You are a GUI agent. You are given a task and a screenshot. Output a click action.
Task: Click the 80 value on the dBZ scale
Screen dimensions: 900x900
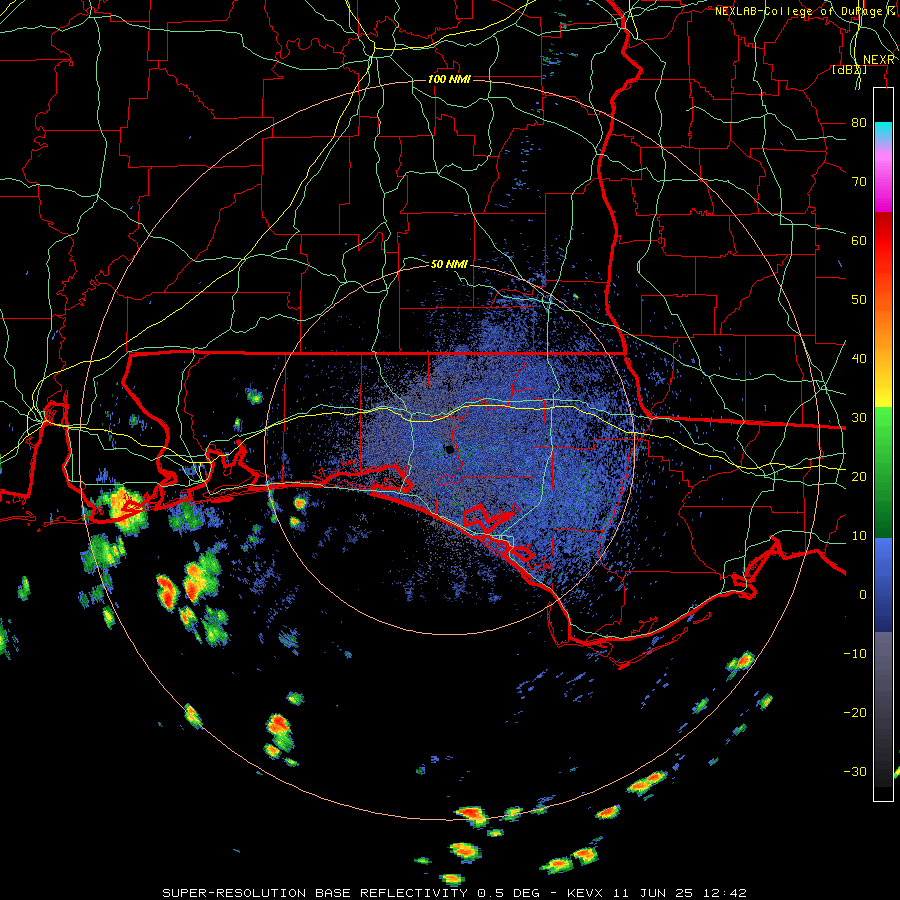point(859,122)
